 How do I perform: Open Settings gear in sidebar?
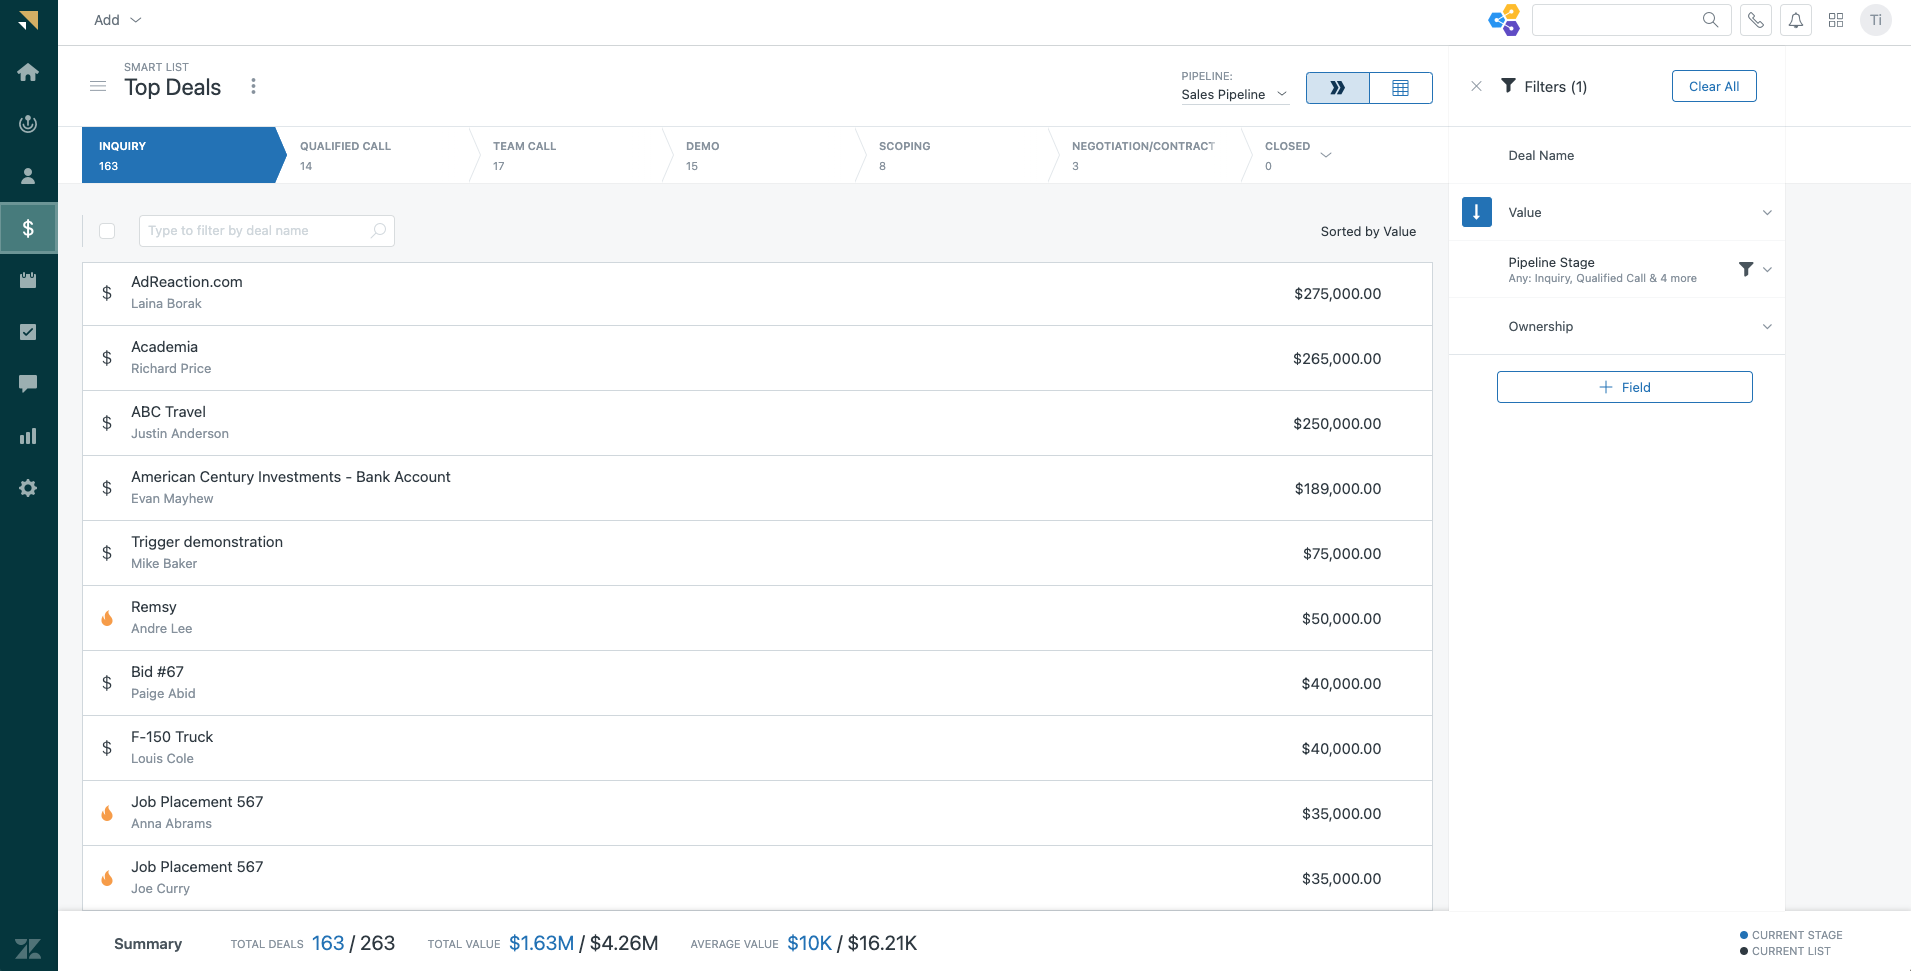[x=28, y=488]
